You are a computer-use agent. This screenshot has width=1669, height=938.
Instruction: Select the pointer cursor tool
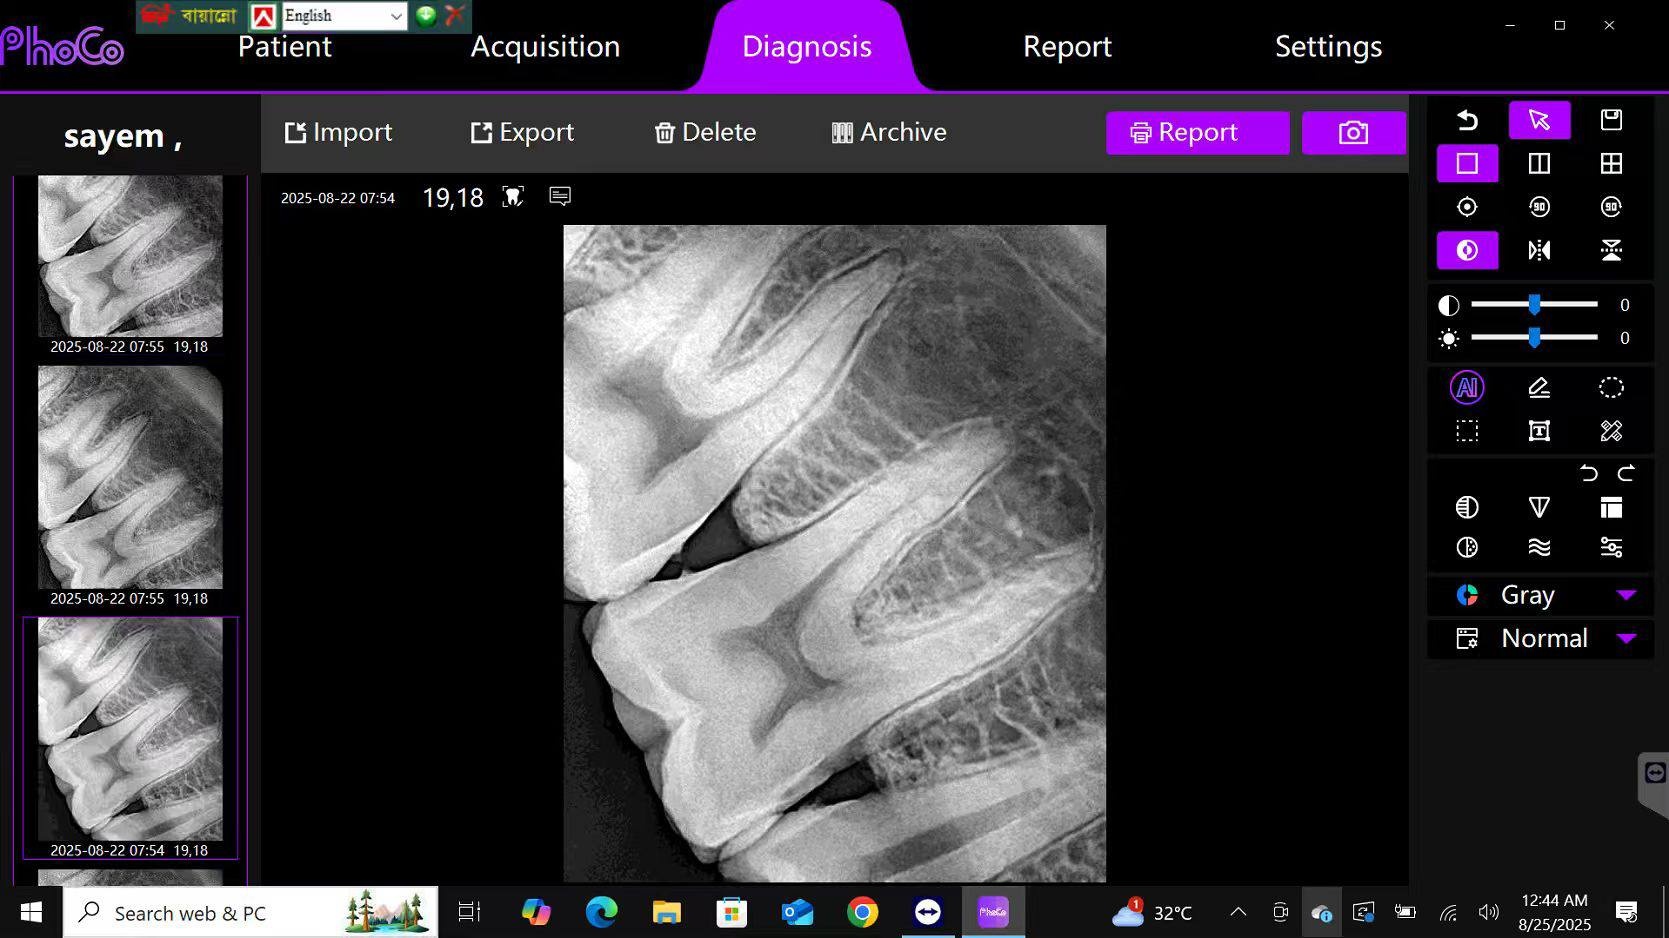(x=1539, y=120)
